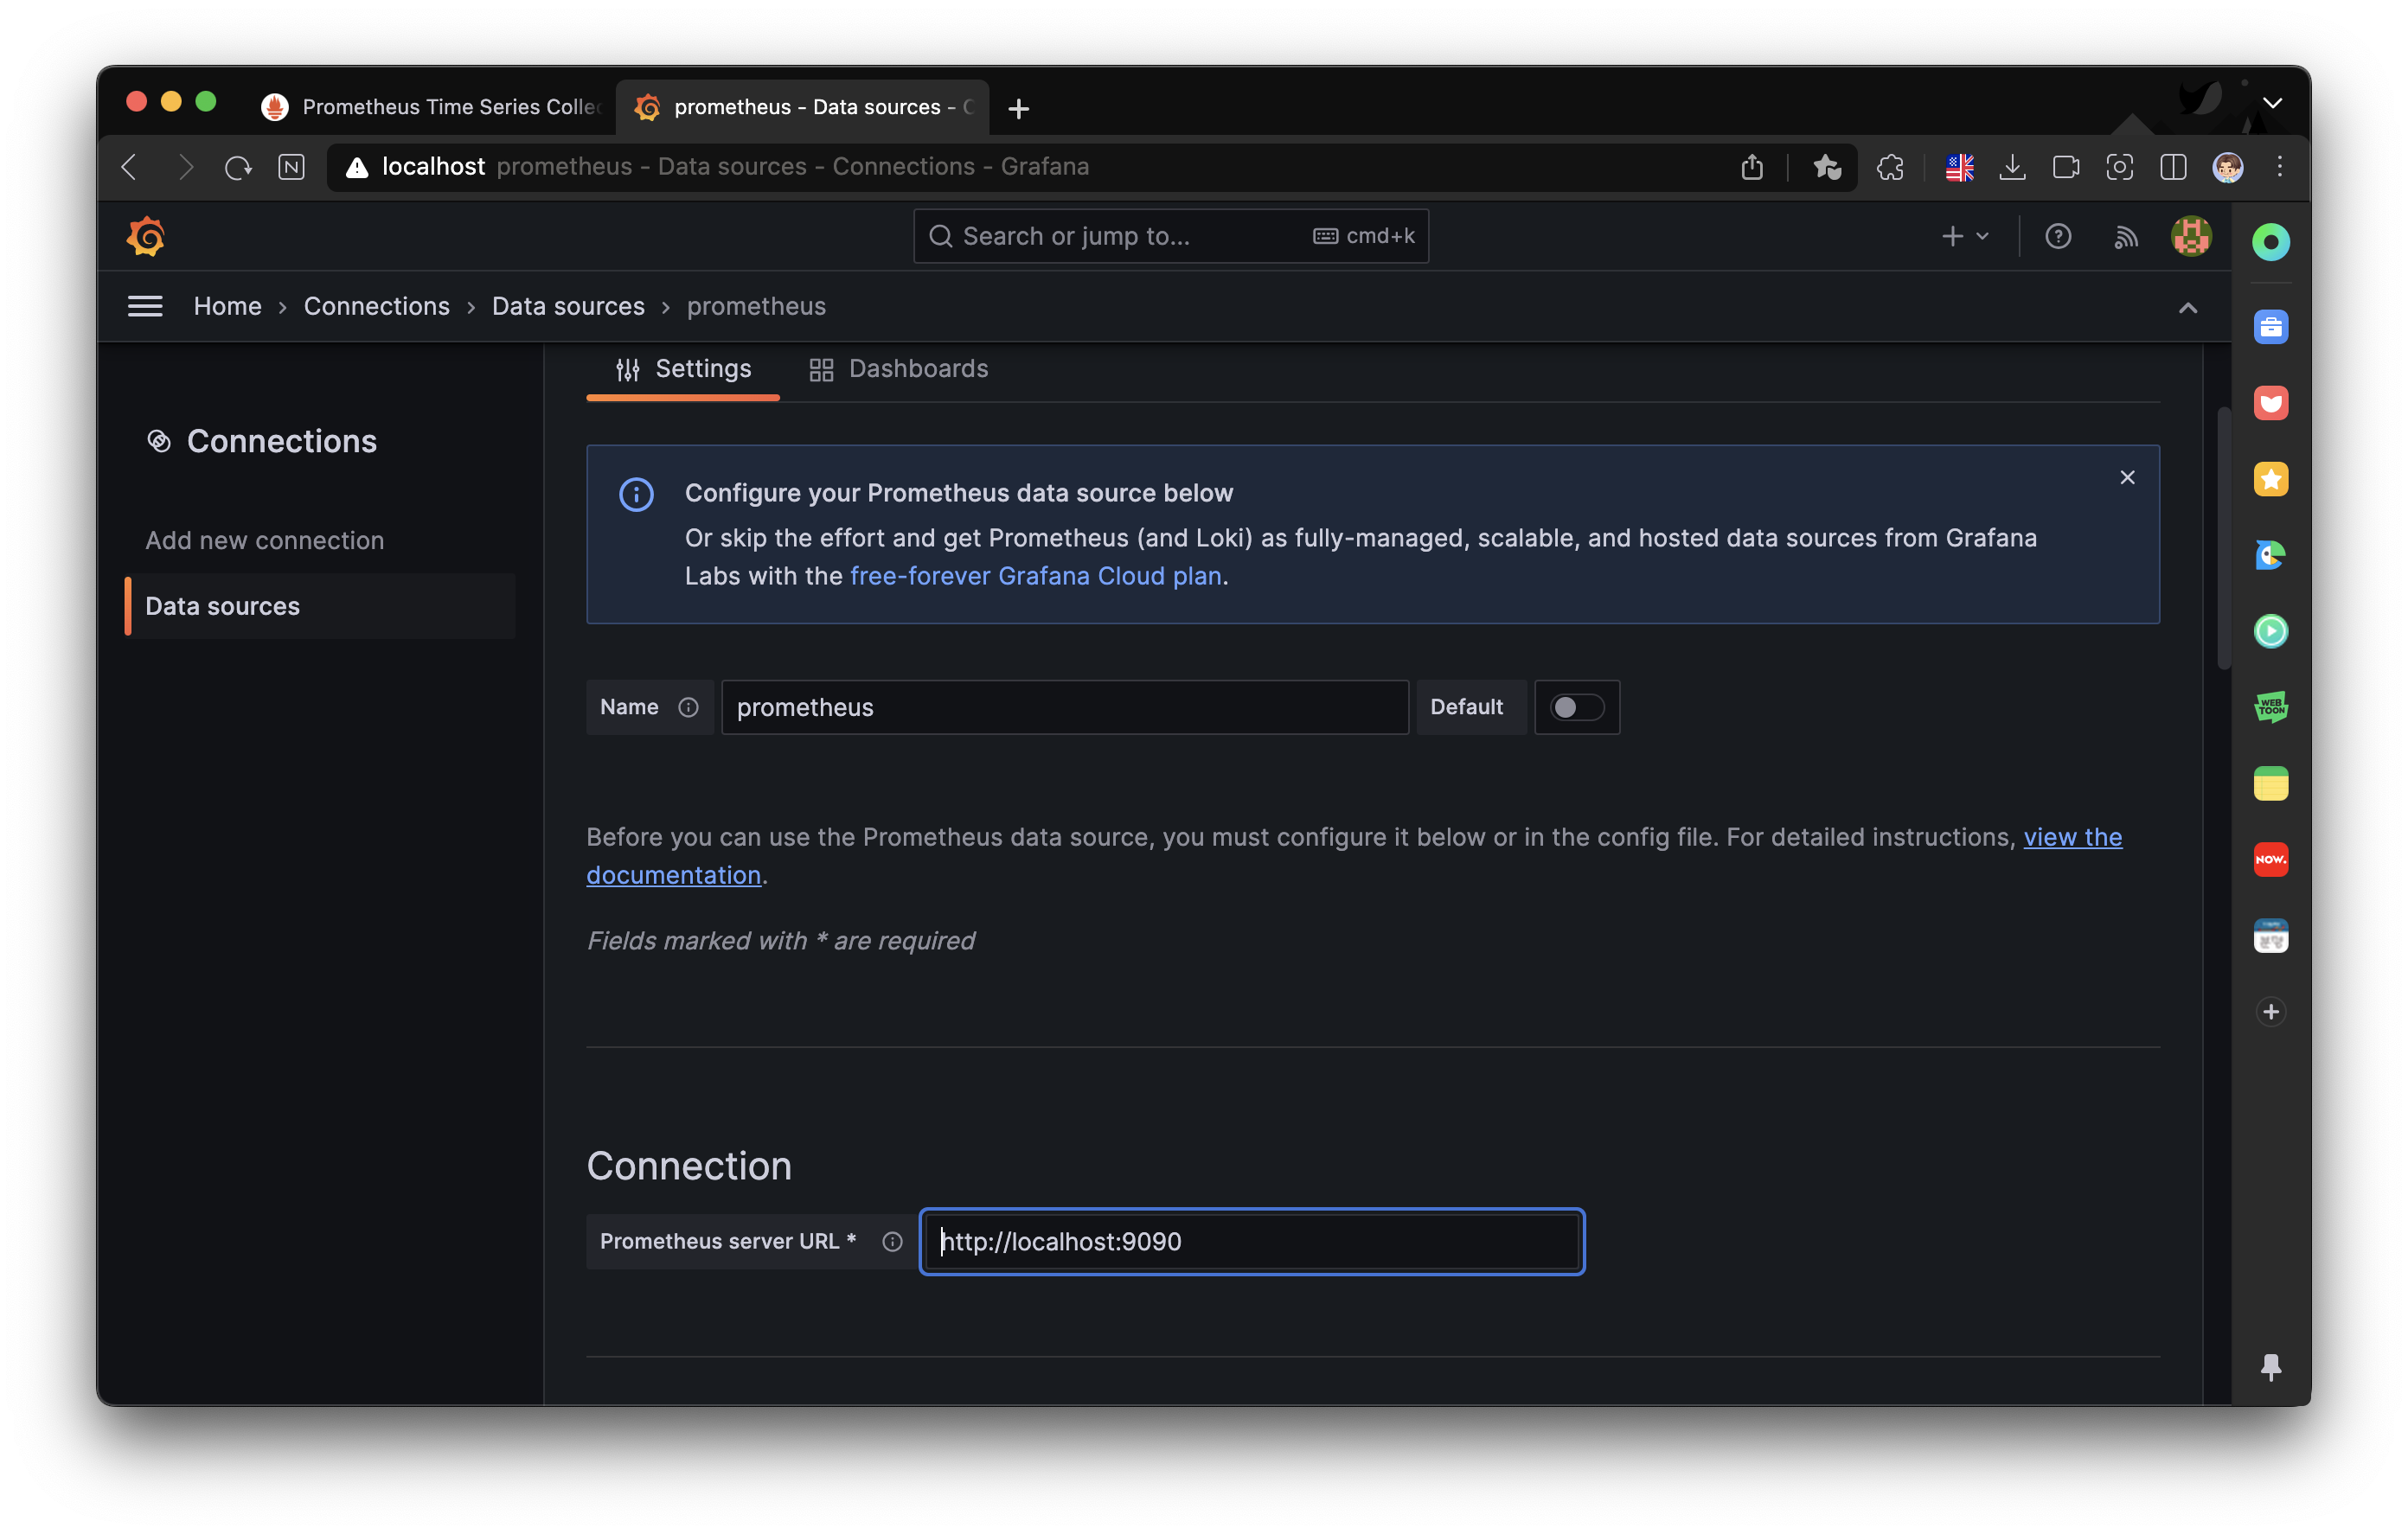Click the browser downloads icon

pos(2012,167)
